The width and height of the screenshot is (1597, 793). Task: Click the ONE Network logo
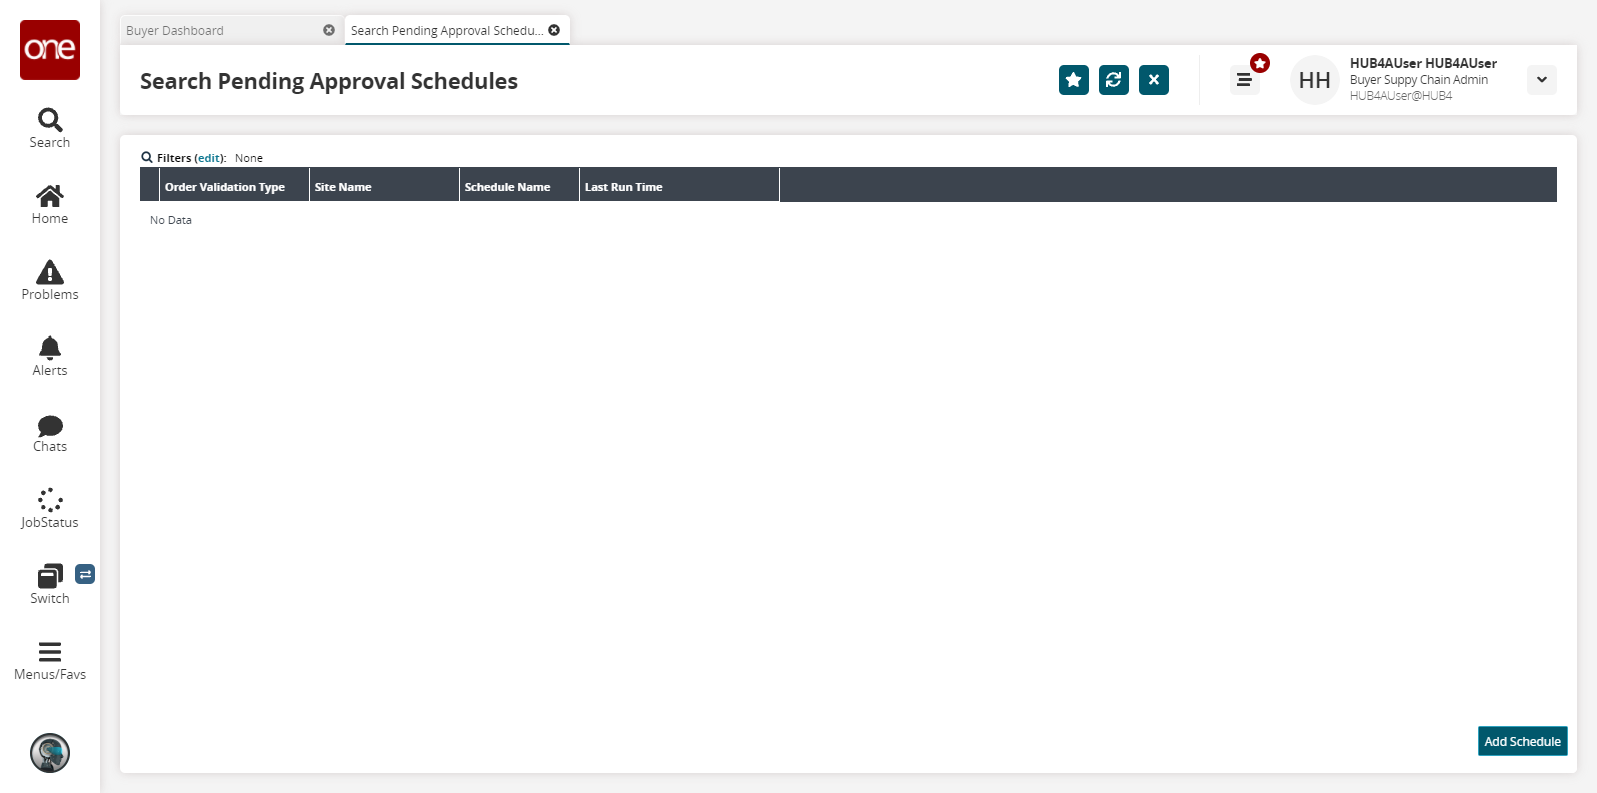point(50,50)
